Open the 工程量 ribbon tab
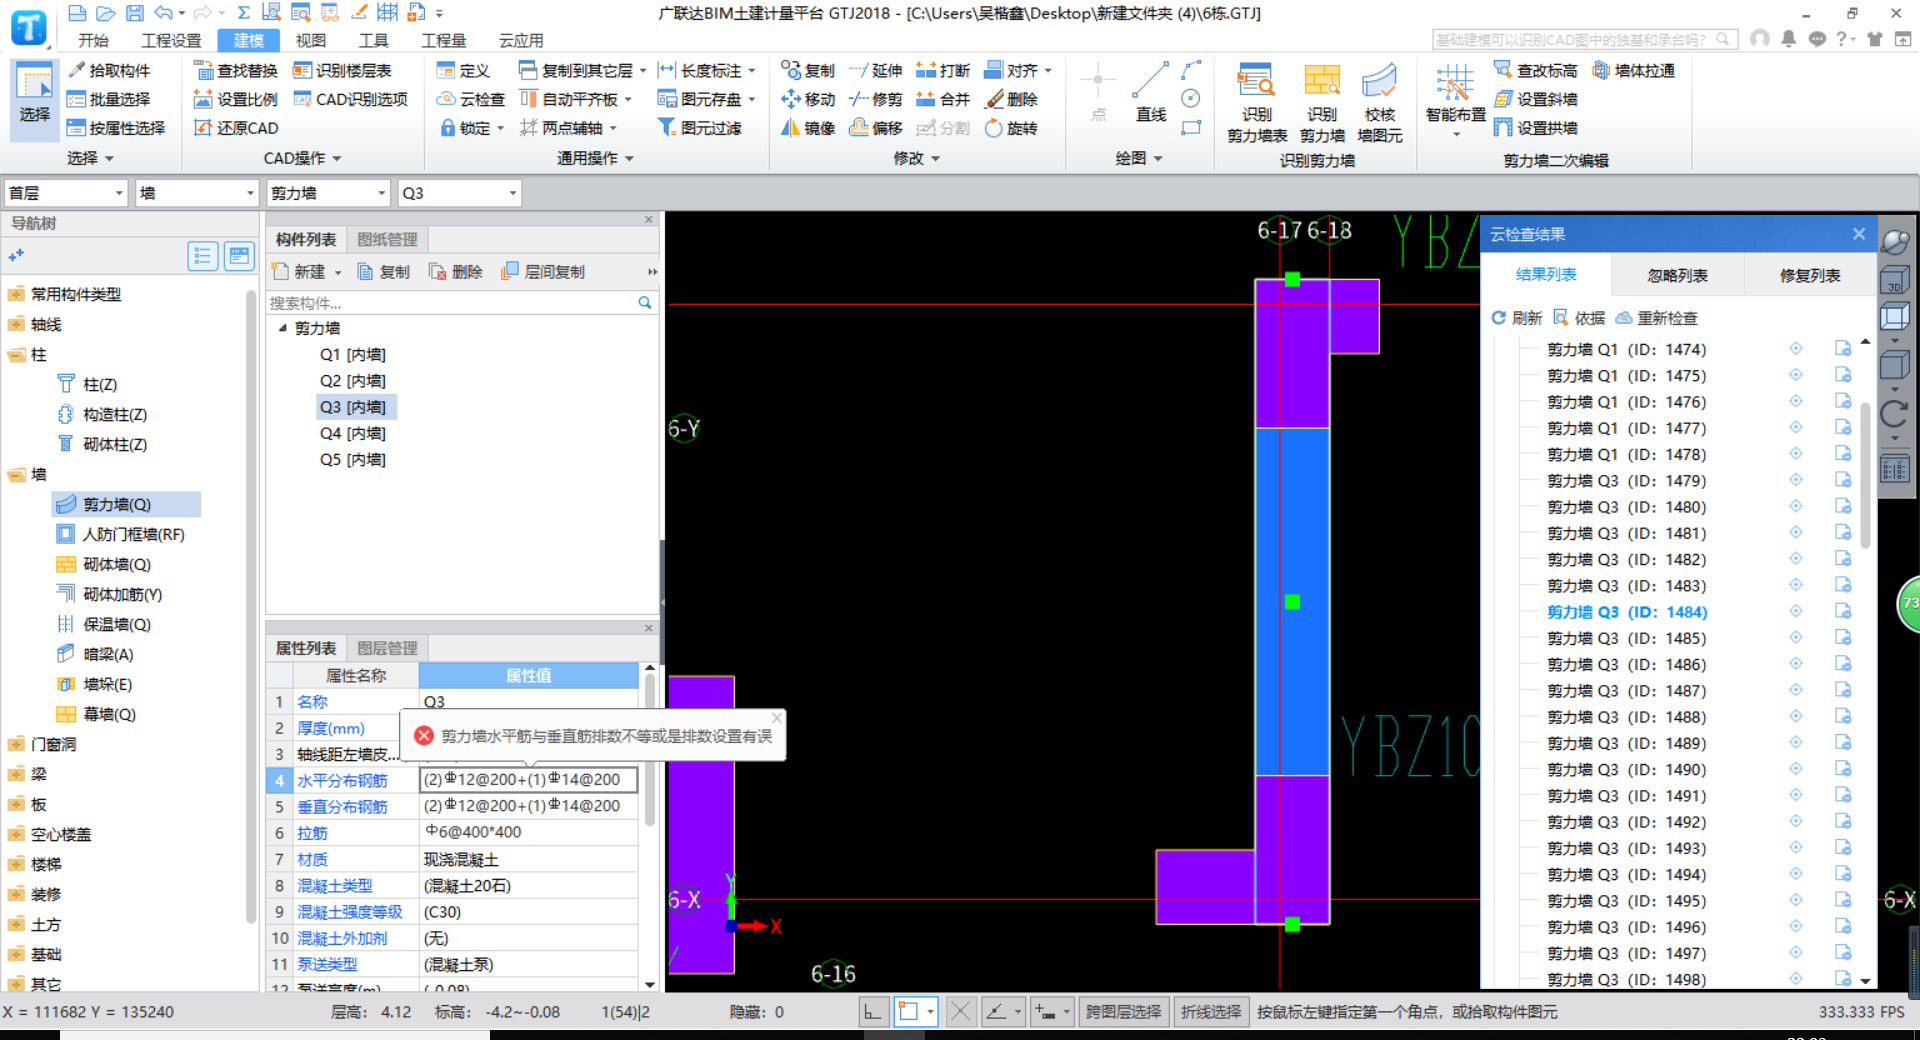Screen dimensions: 1920x1040 pos(444,40)
